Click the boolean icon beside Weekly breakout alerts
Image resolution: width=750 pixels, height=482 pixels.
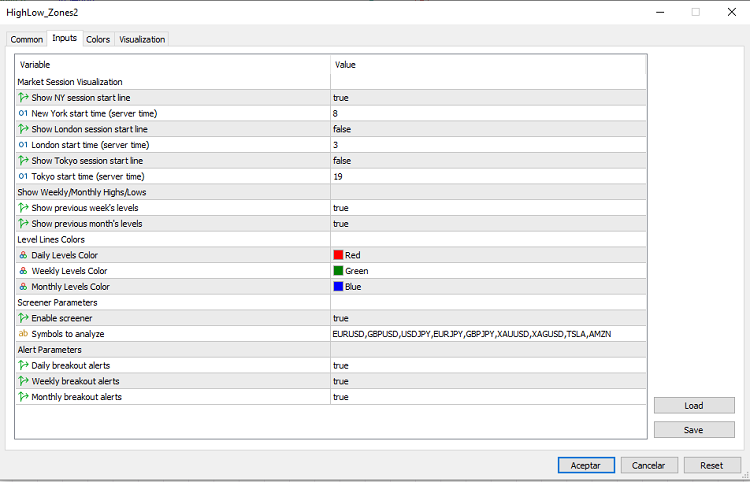click(23, 381)
